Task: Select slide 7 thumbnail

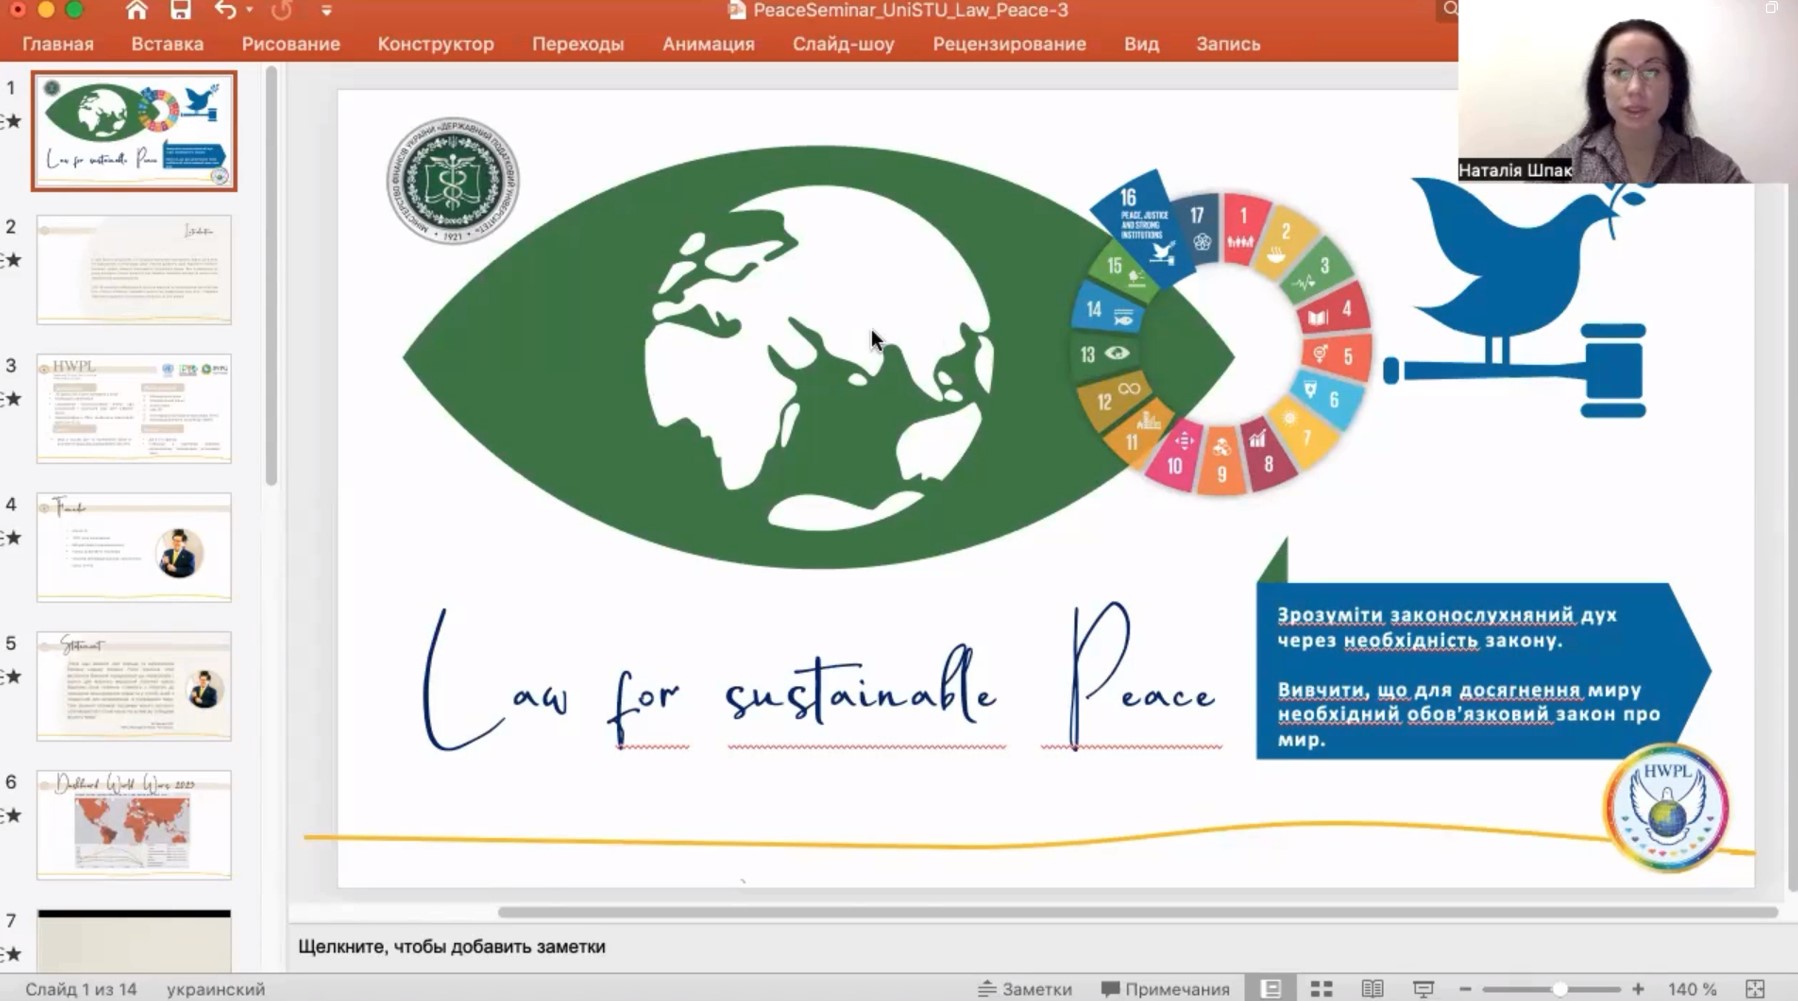Action: pyautogui.click(x=134, y=940)
